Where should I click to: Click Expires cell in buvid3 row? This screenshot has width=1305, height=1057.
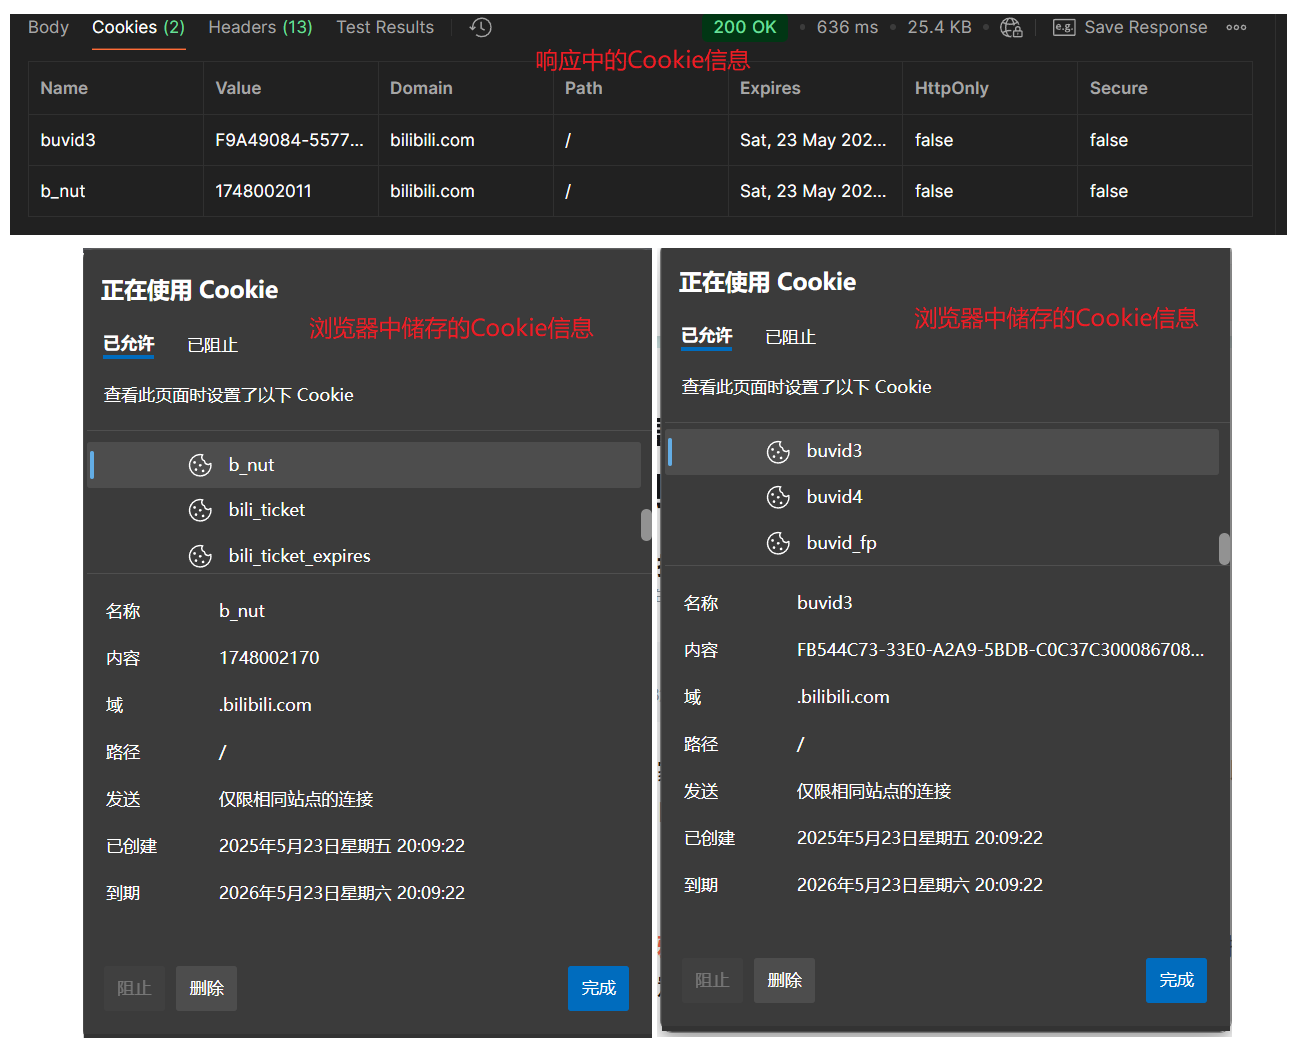(813, 140)
